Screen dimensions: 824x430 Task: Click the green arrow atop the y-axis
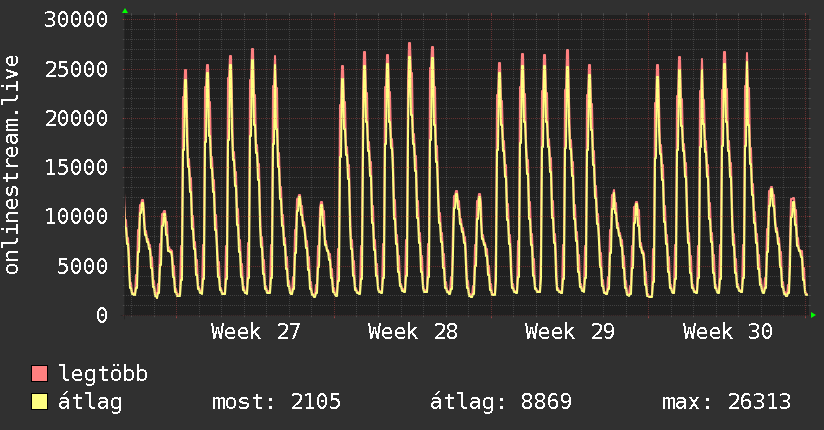[x=125, y=11]
